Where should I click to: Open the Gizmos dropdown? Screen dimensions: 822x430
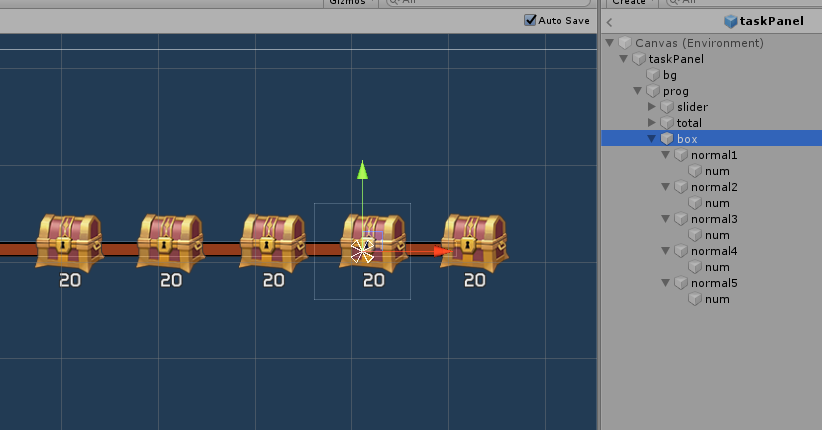pos(350,3)
